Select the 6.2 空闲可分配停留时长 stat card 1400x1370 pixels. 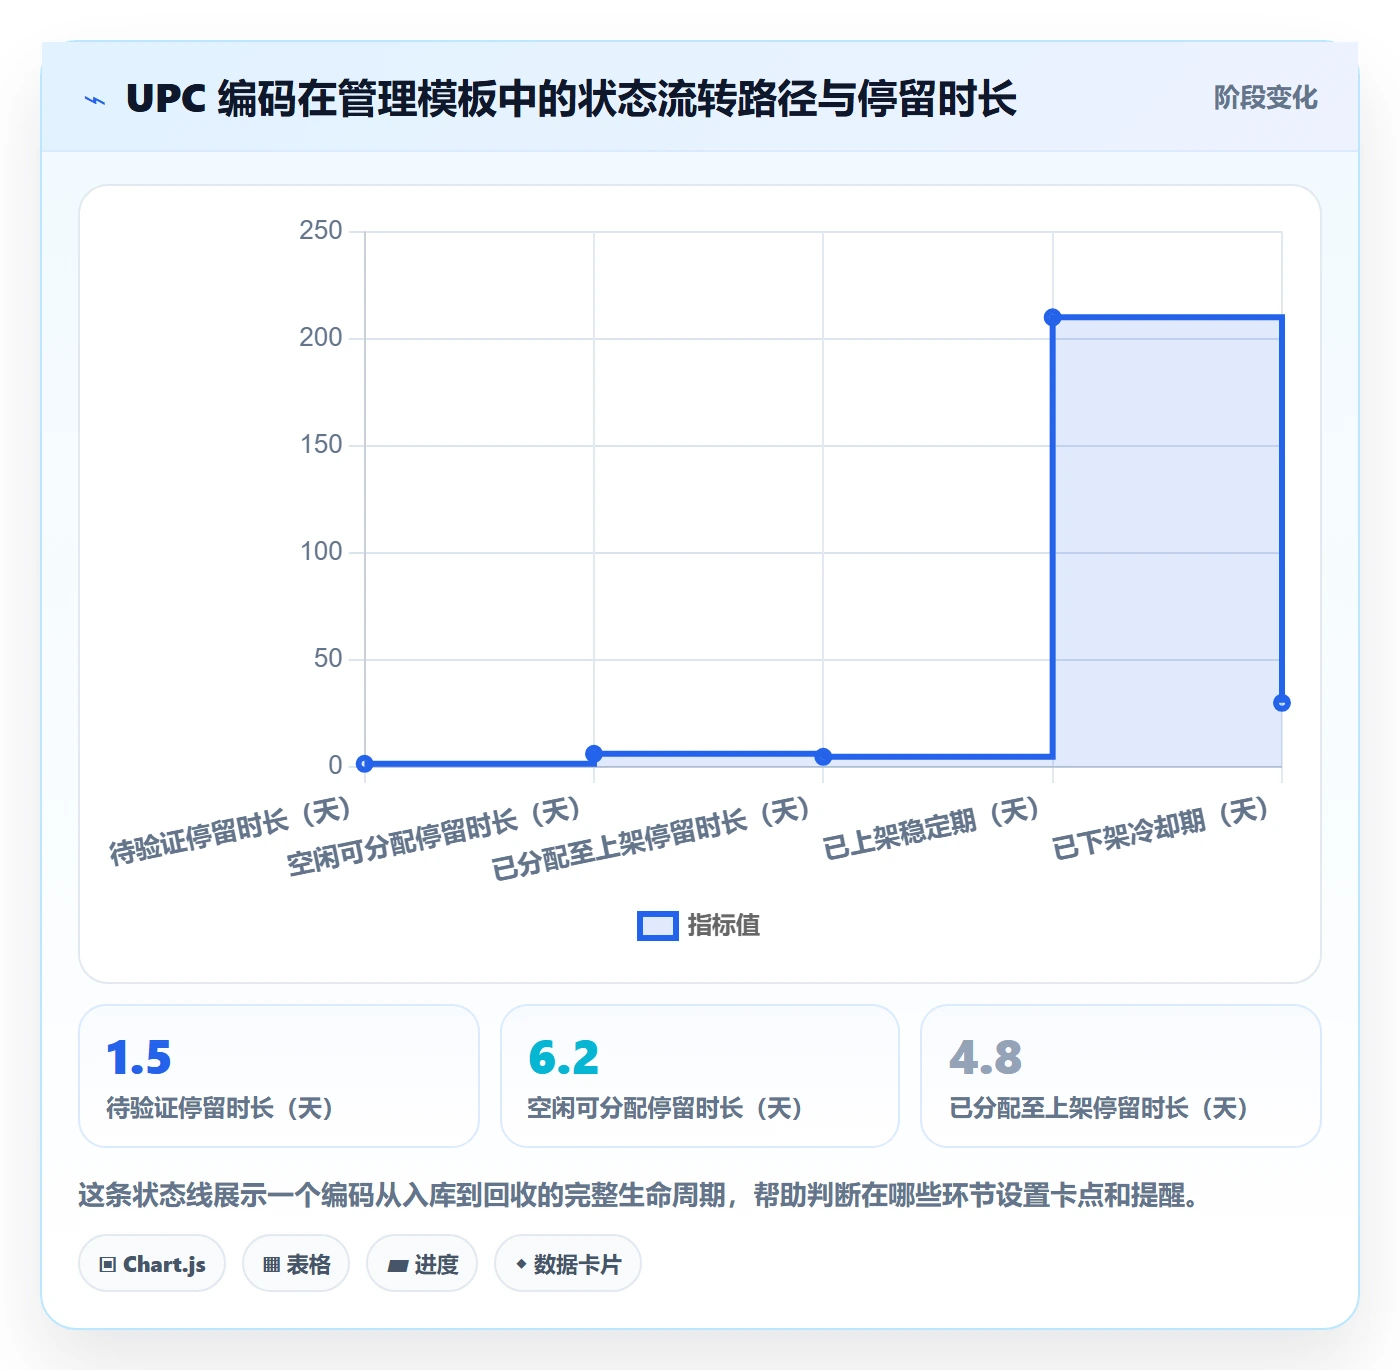pyautogui.click(x=700, y=1076)
